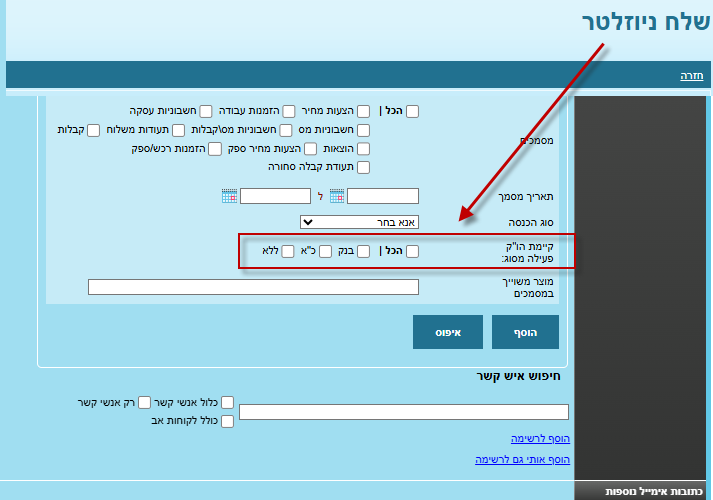Open calendar picker for document end date
This screenshot has height=500, width=713.
230,196
